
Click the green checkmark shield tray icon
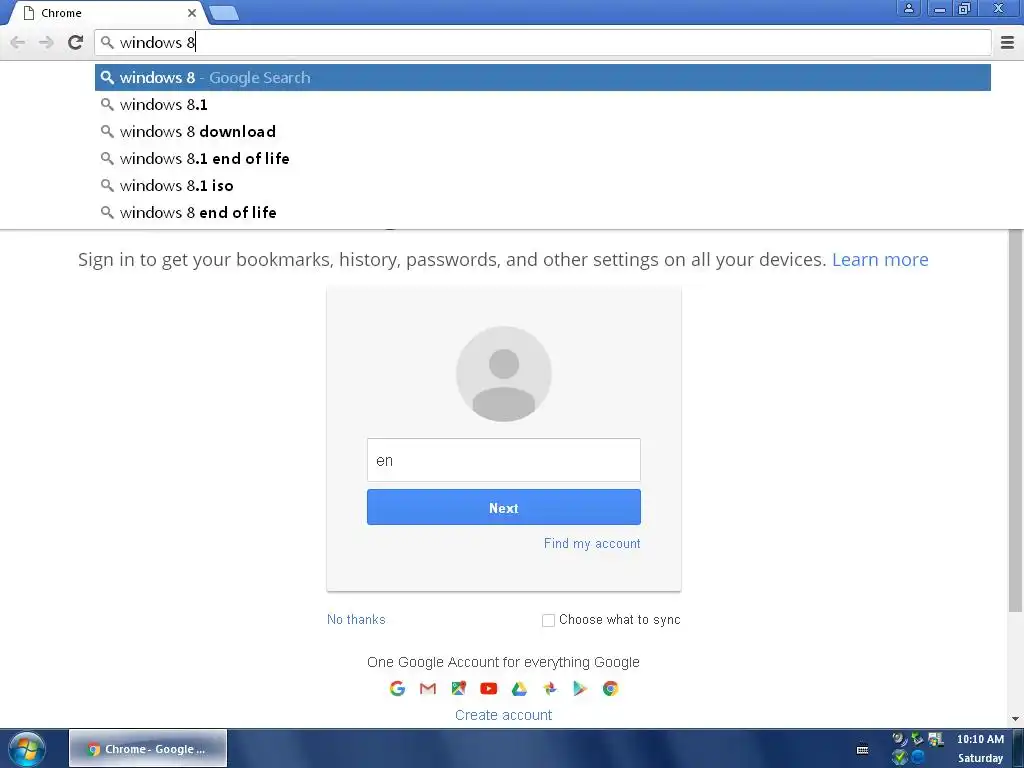900,758
